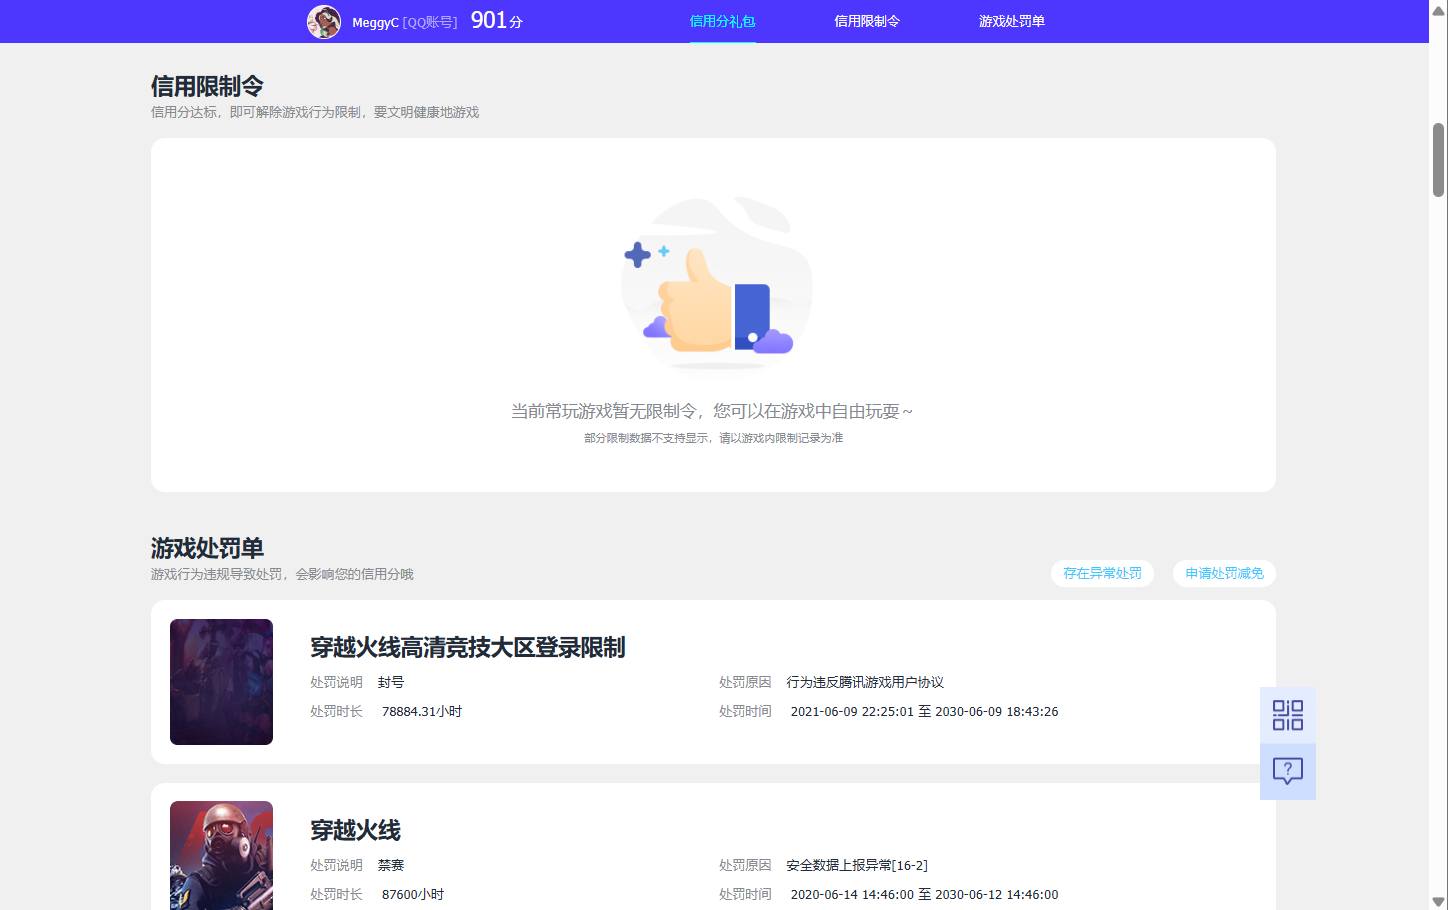
Task: Click the scrollbar down arrow
Action: click(x=1438, y=901)
